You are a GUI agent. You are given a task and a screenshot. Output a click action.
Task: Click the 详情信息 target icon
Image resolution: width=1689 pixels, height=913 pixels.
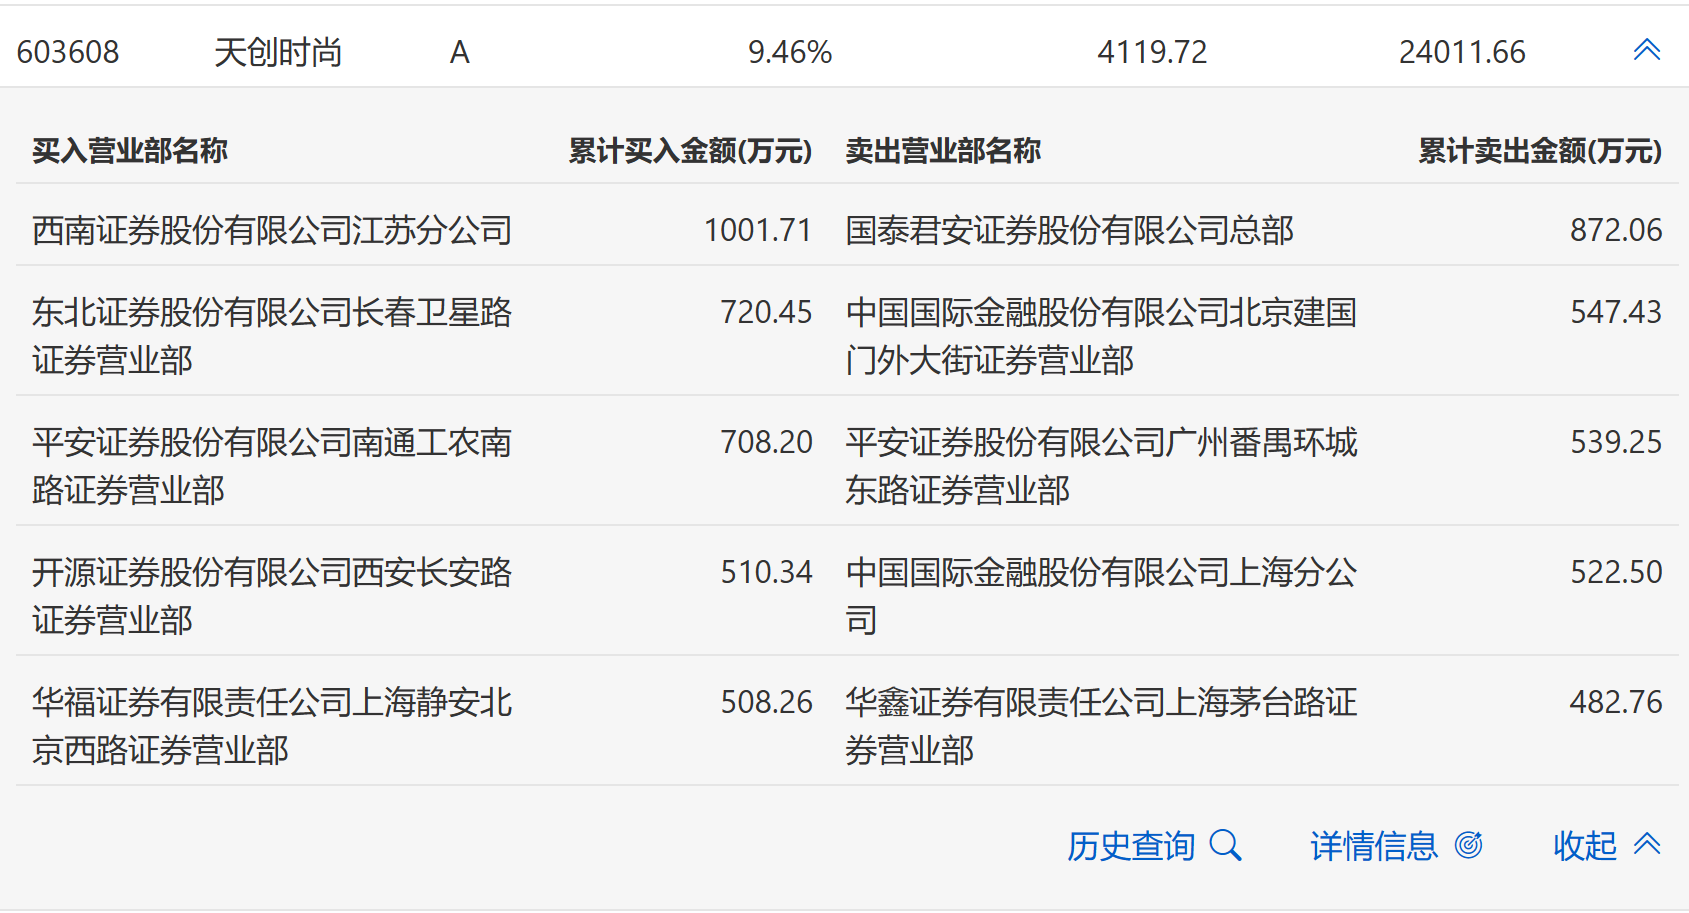click(1468, 845)
